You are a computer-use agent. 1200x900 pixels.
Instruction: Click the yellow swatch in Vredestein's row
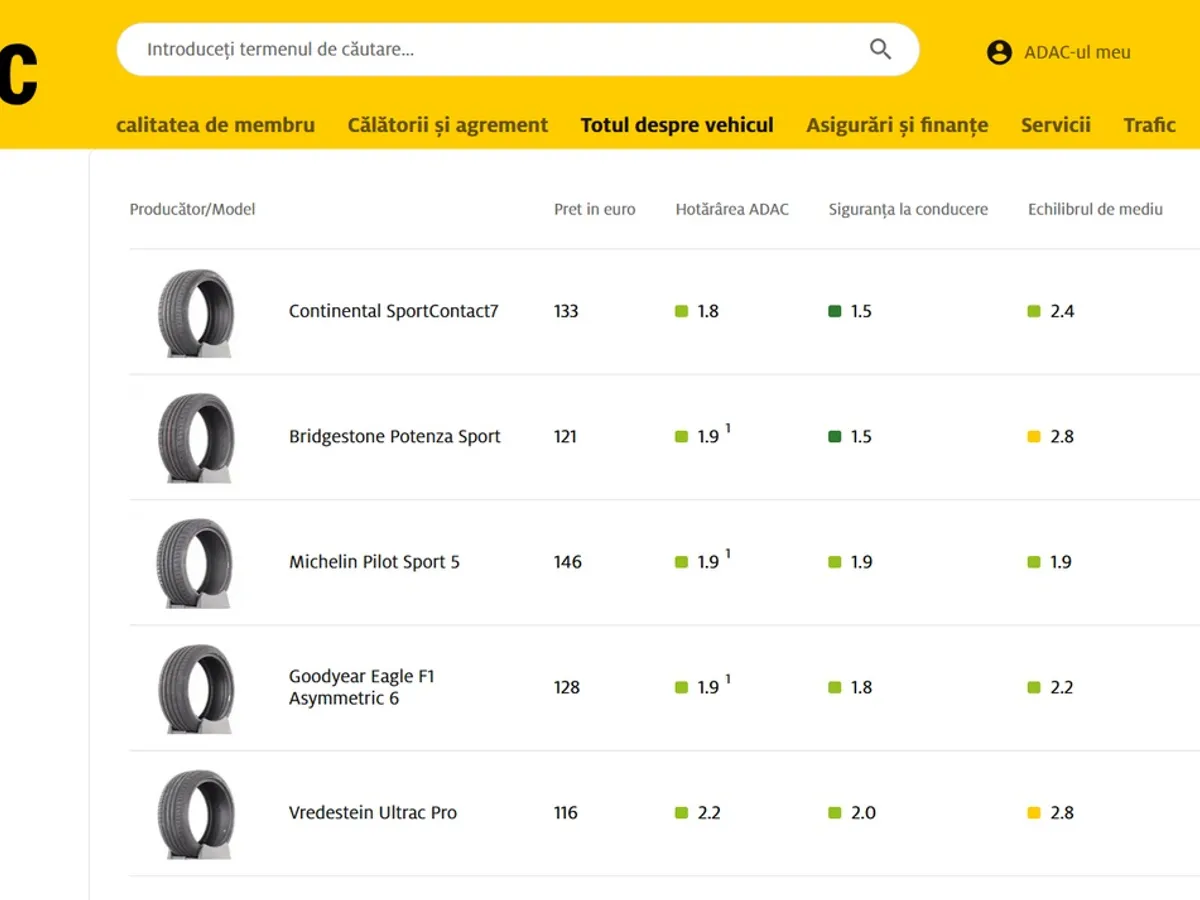pos(1034,813)
